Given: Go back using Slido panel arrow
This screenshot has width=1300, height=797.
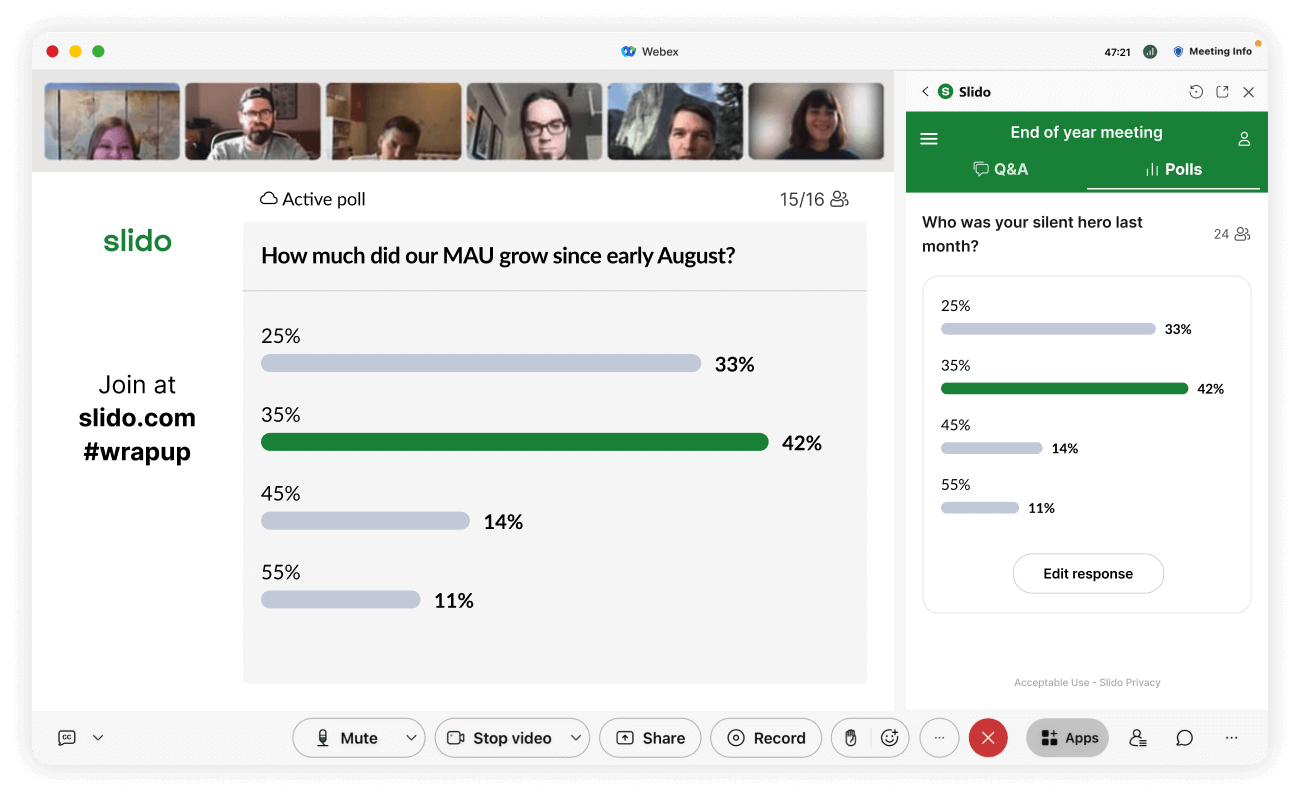Looking at the screenshot, I should [925, 92].
